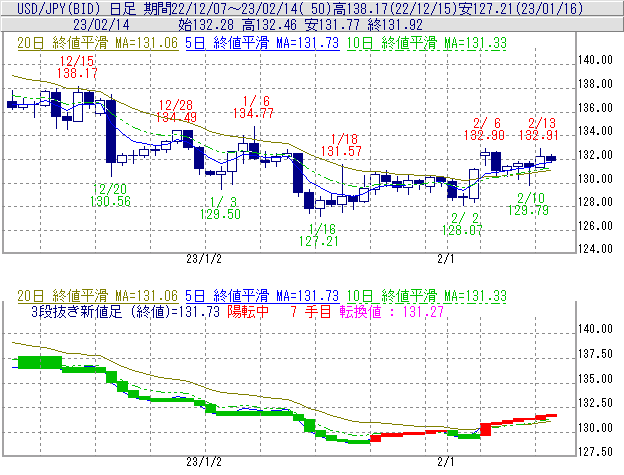Viewport: 624px width, 475px height.
Task: Click 136.00 on top chart price axis
Action: pos(595,107)
